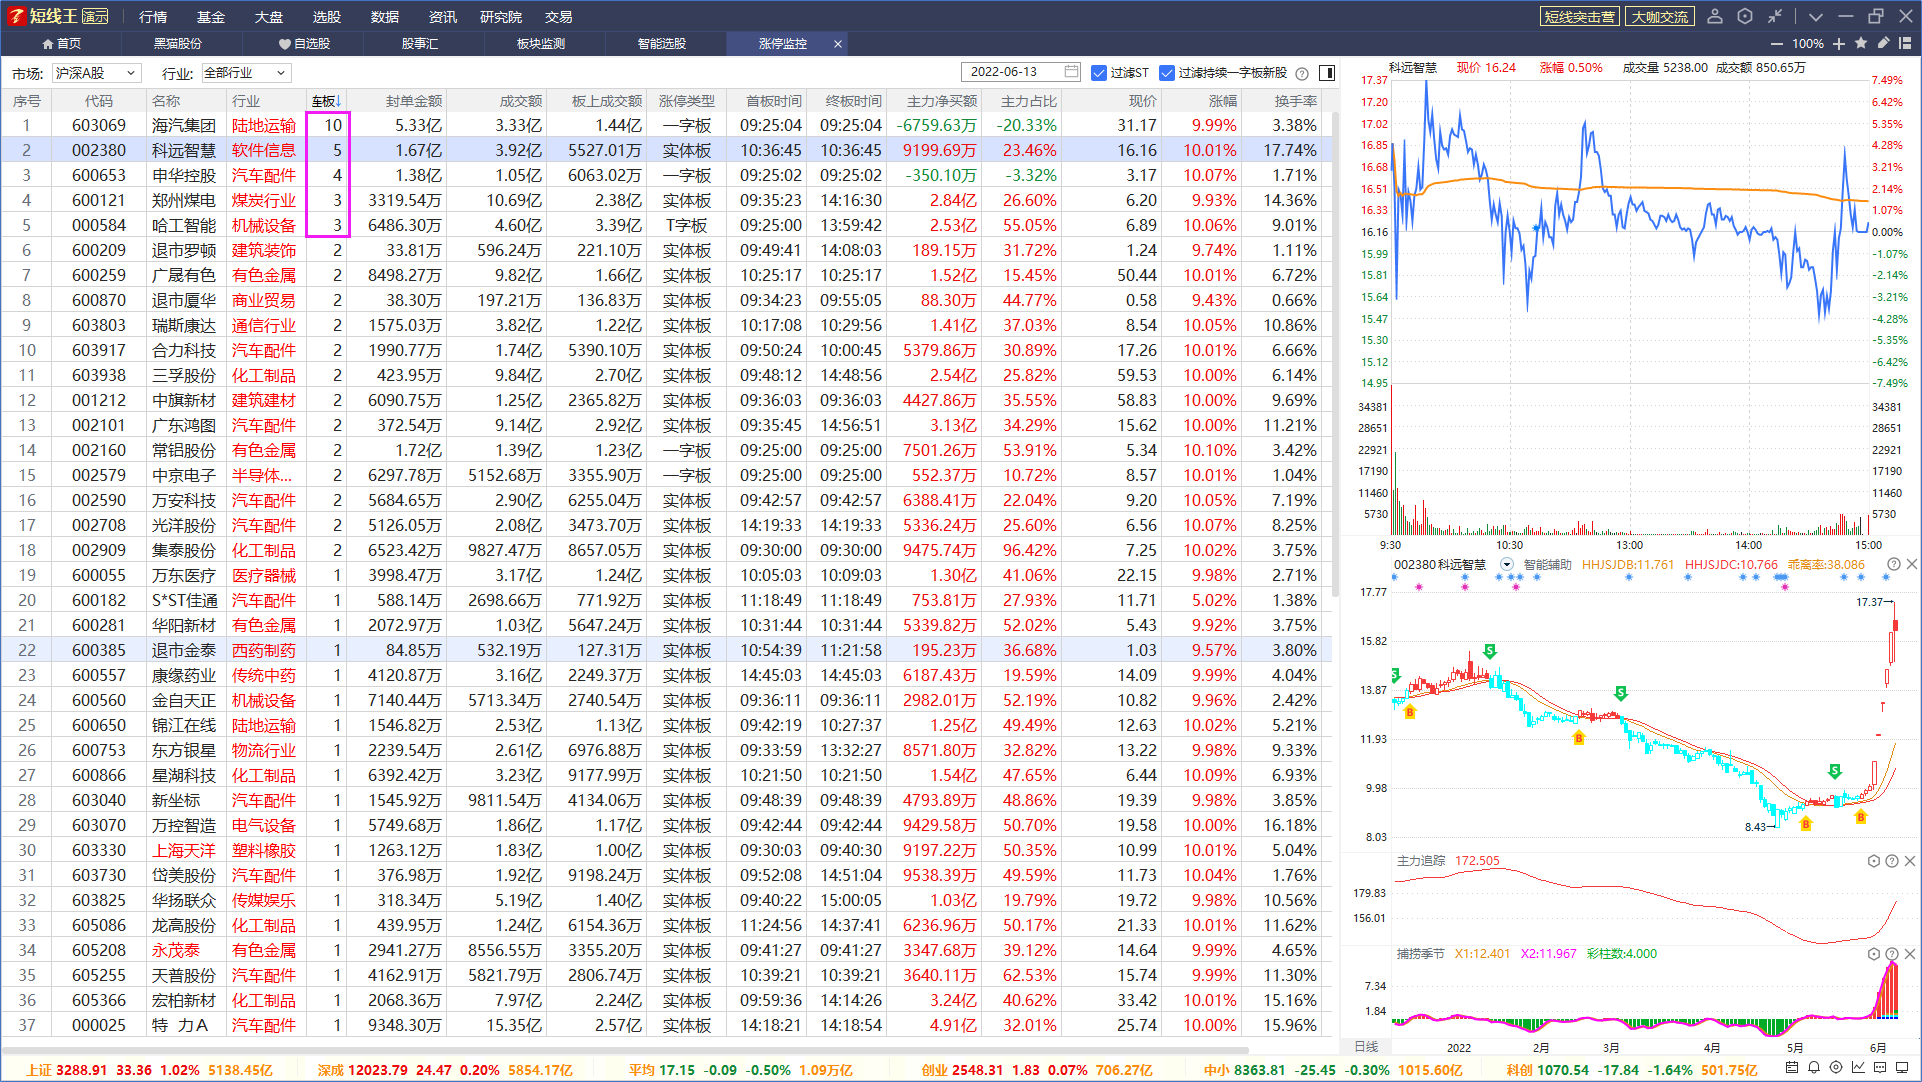Close the 主力追踪 indicator panel
Screen dimensions: 1922x1082
(x=1910, y=861)
